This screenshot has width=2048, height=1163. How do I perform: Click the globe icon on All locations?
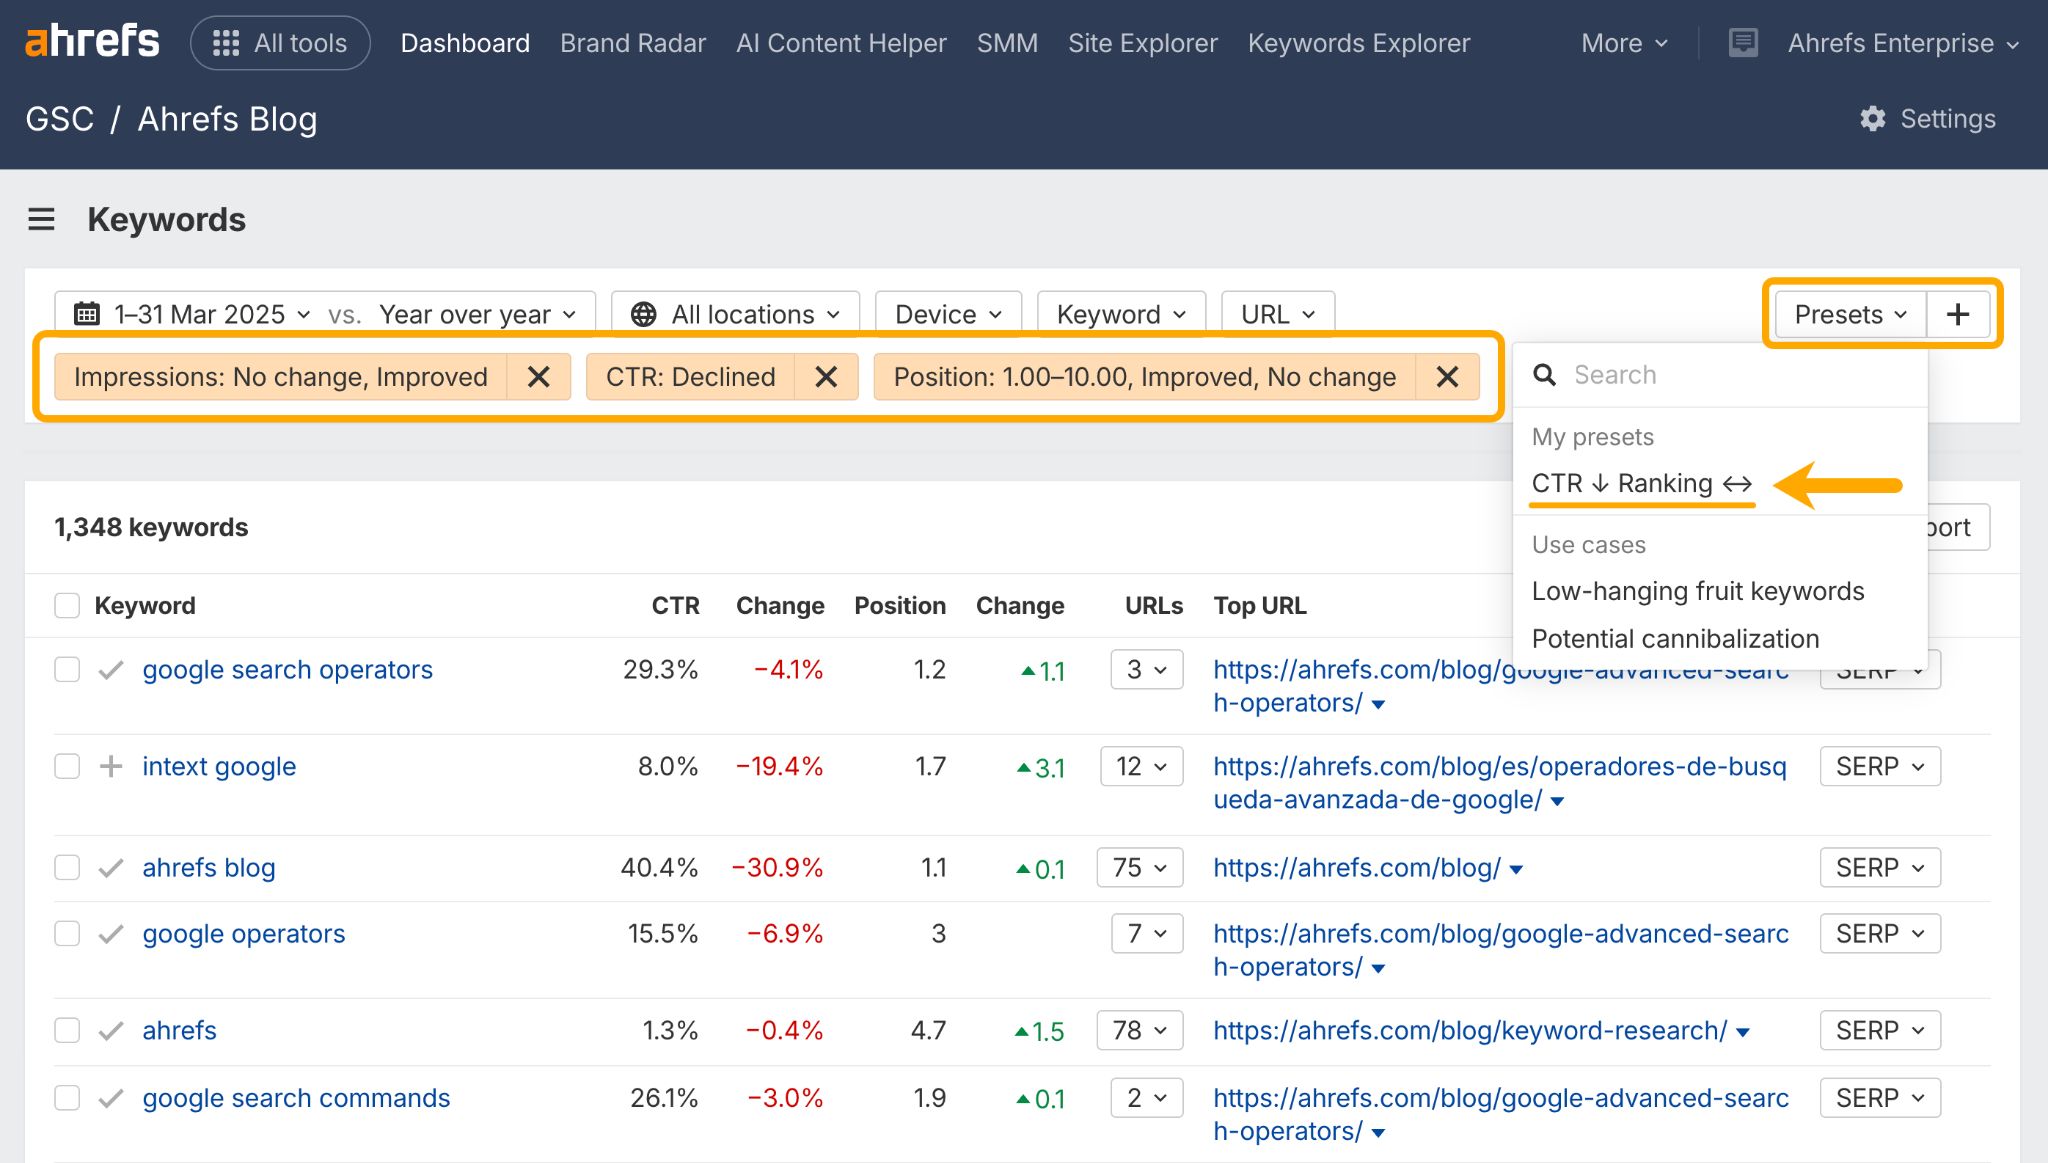[644, 313]
